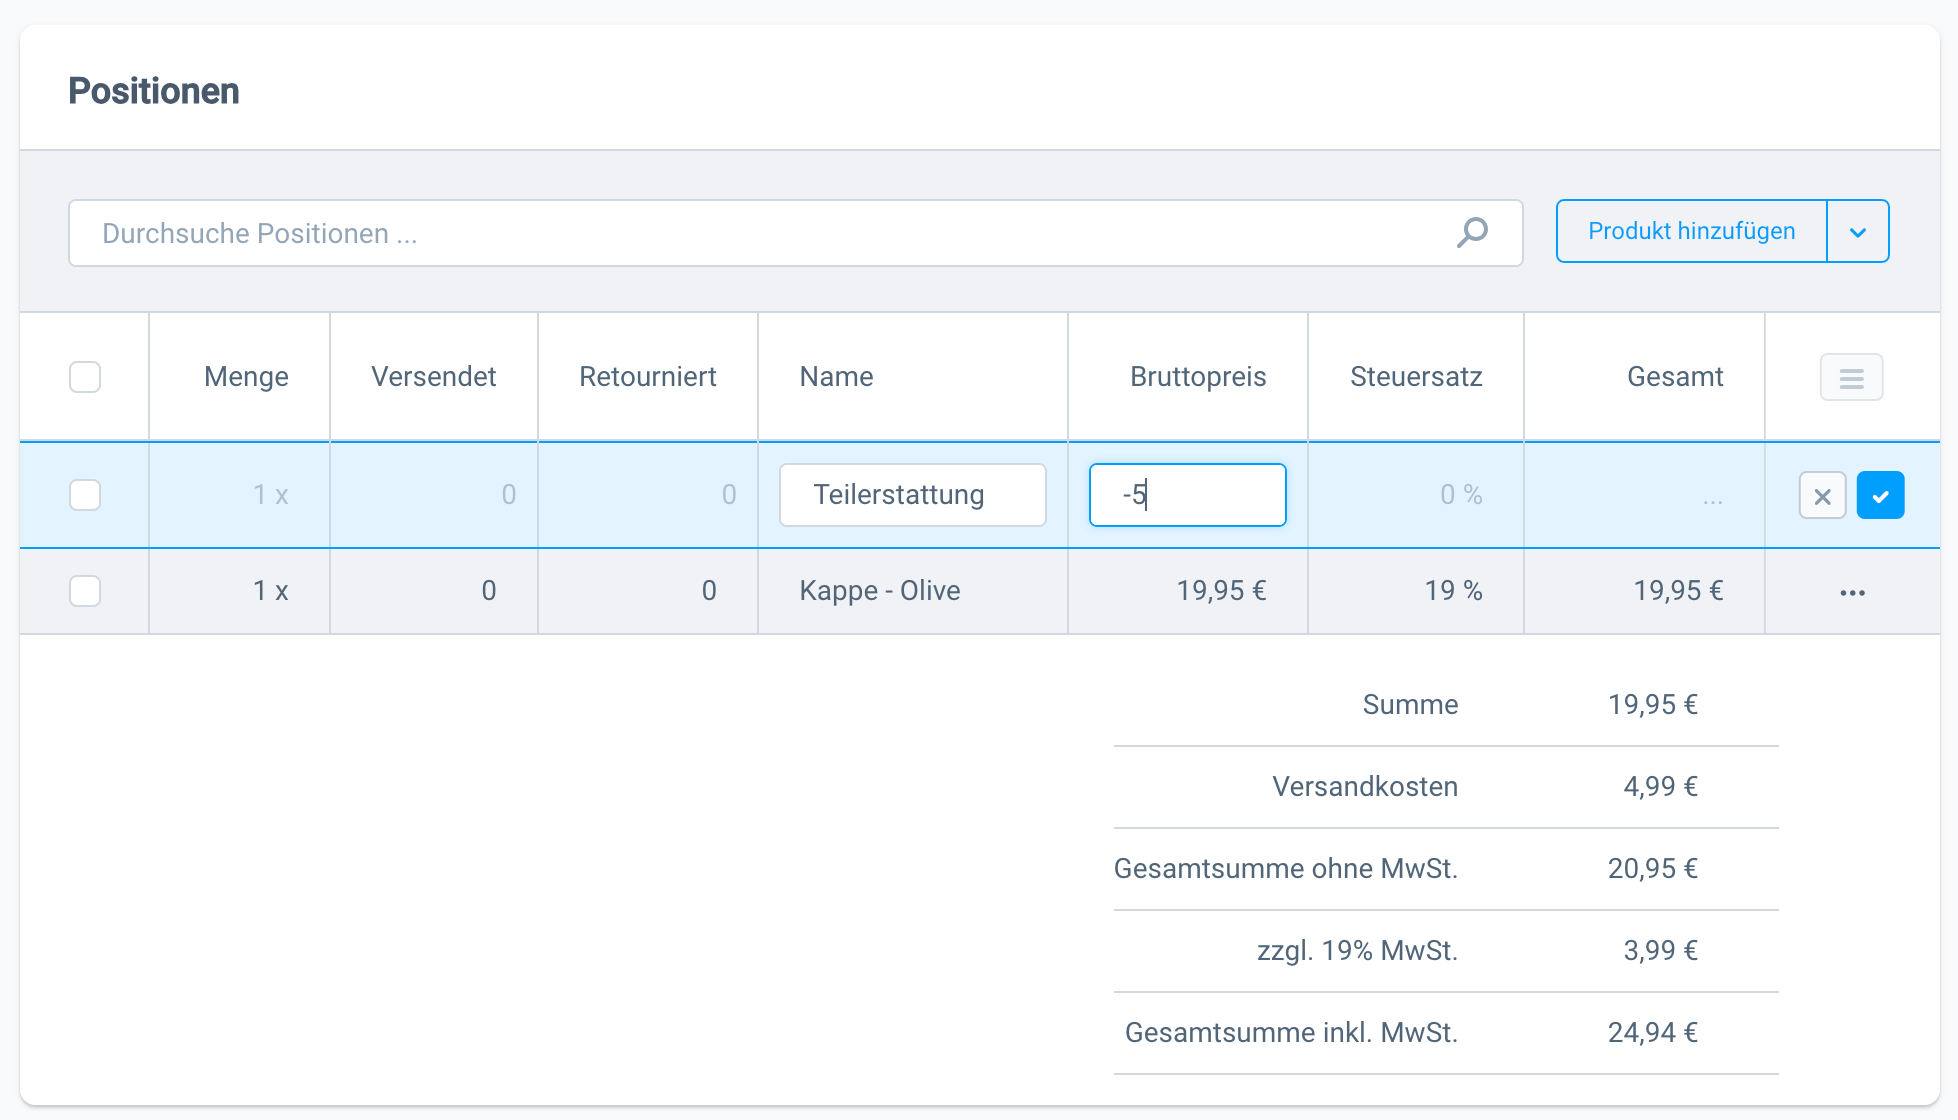
Task: Click the Gesamt column header
Action: tap(1674, 377)
